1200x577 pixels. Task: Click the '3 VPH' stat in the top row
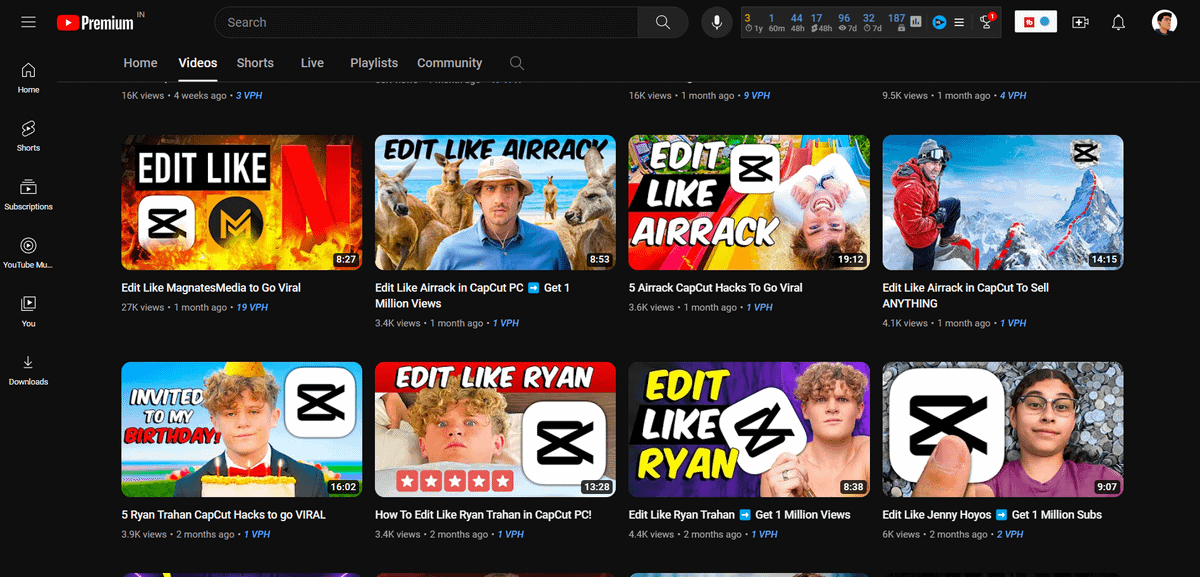249,96
